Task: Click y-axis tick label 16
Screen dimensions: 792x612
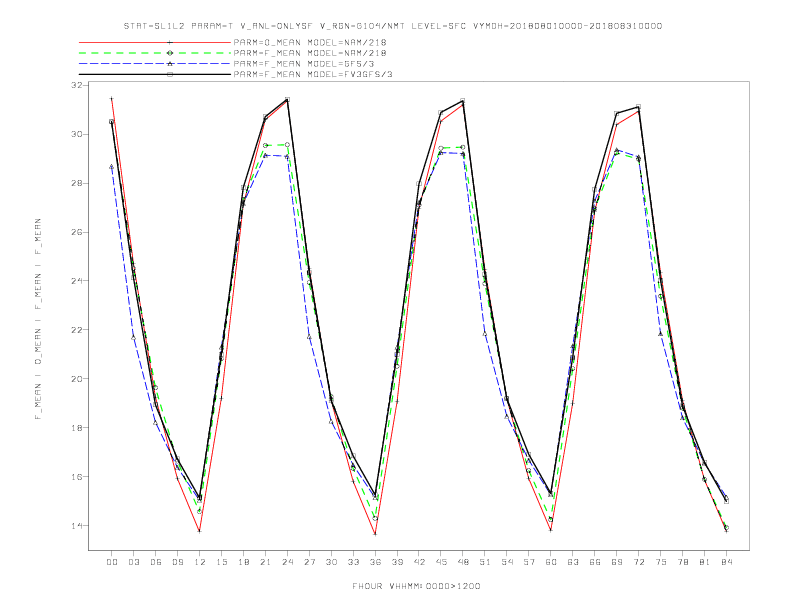Action: coord(76,477)
